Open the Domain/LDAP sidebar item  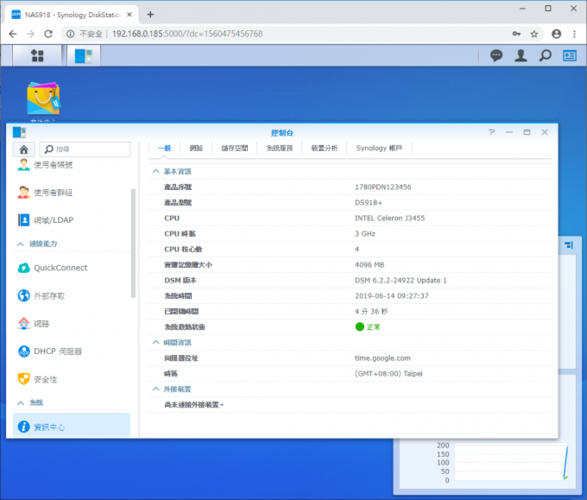[x=71, y=220]
